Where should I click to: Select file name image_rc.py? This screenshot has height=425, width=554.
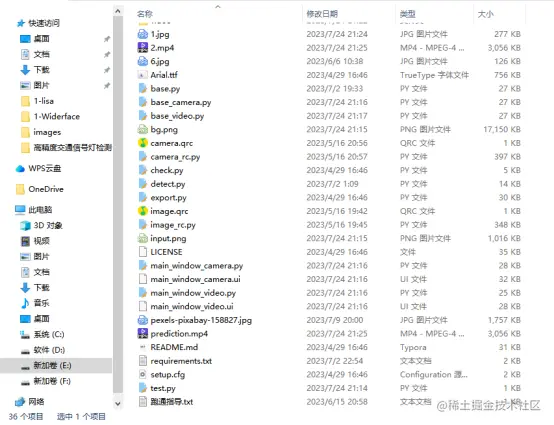[x=173, y=225]
